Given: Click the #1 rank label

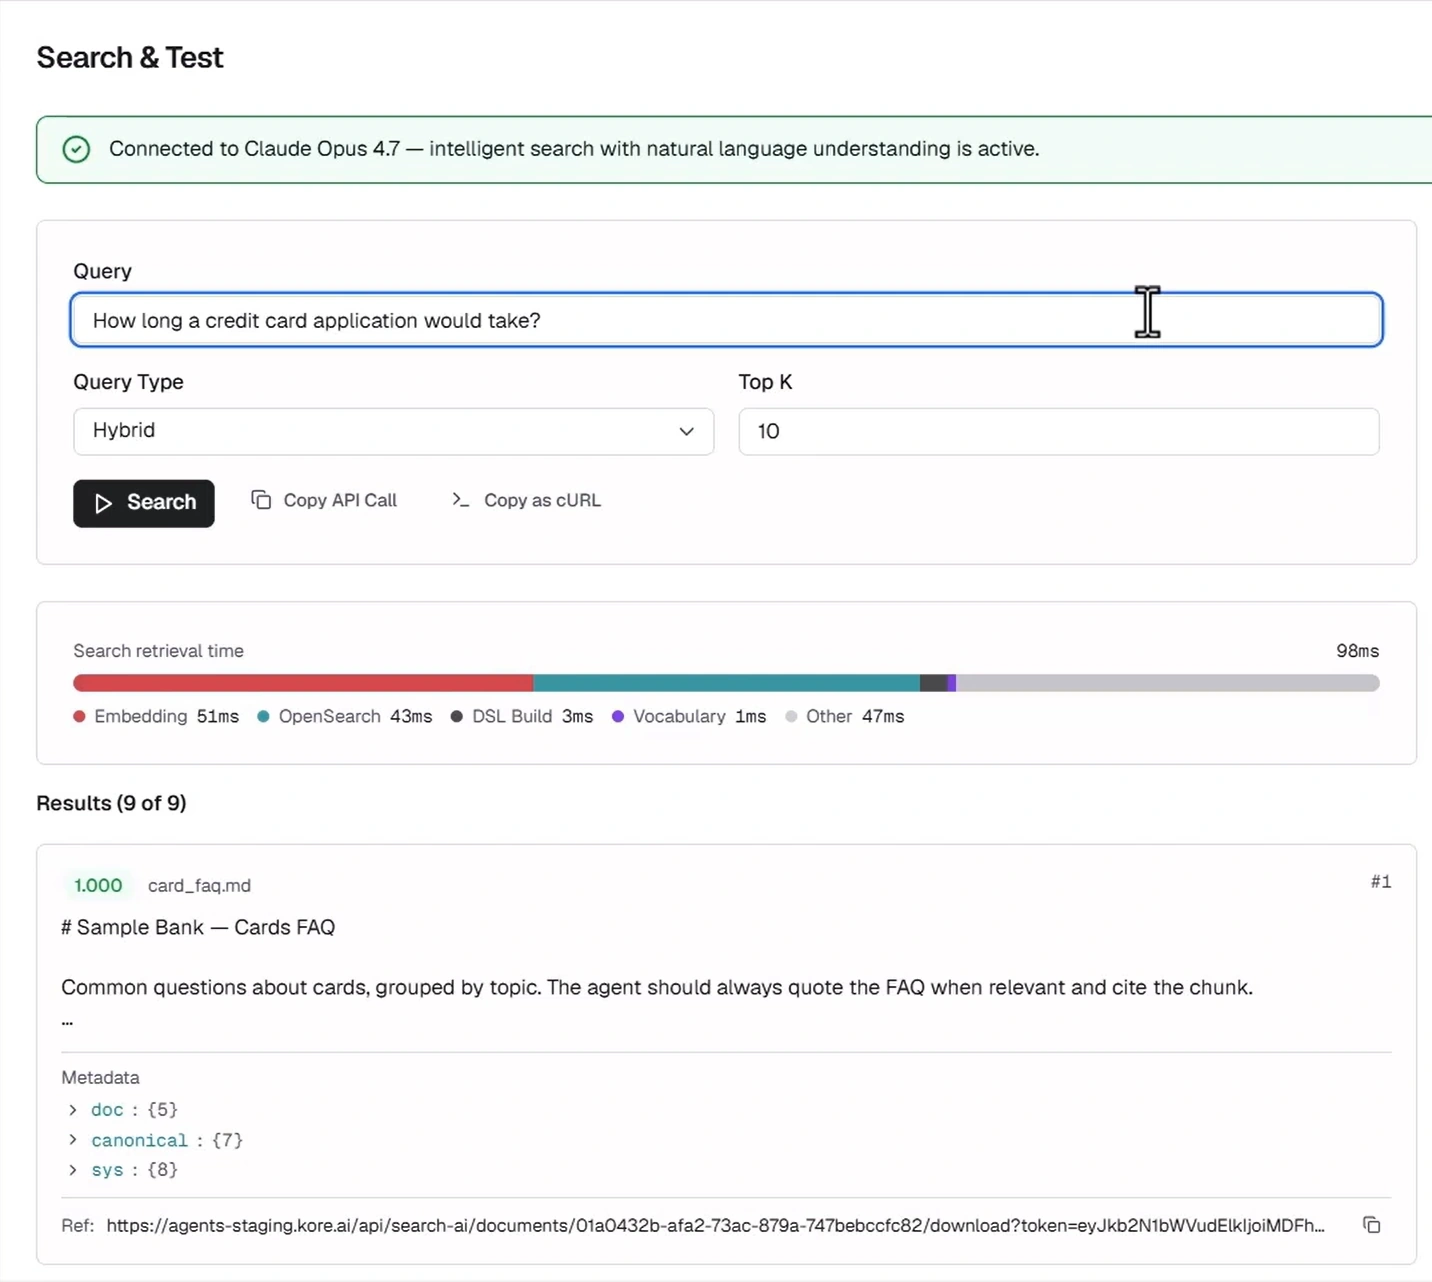Looking at the screenshot, I should pyautogui.click(x=1381, y=882).
